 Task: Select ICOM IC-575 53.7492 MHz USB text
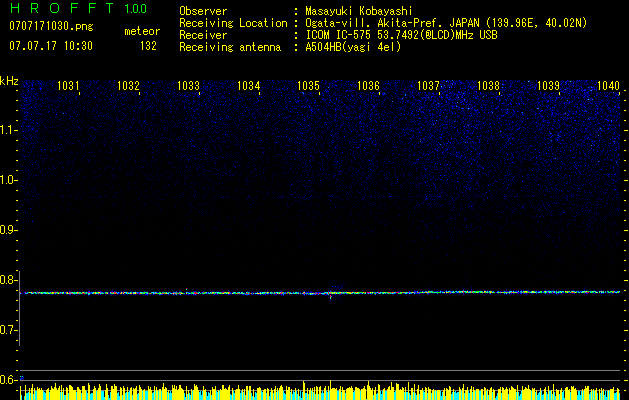(x=401, y=35)
